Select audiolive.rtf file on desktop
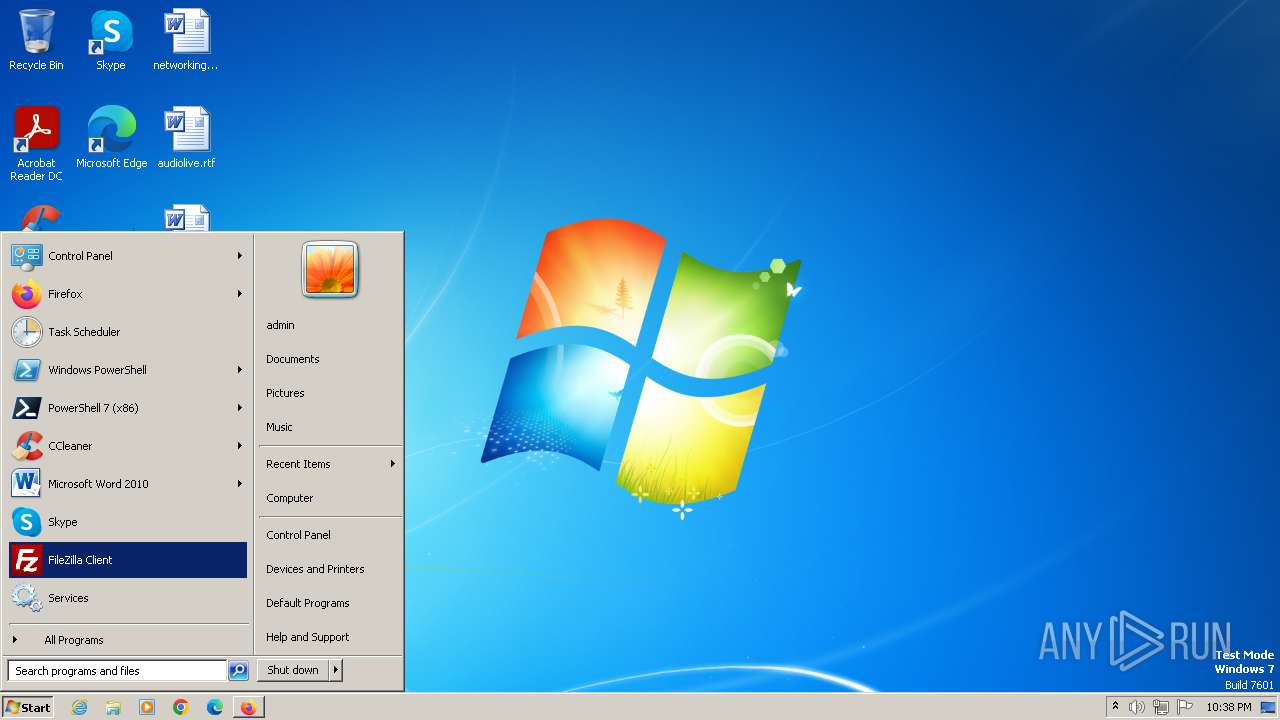Viewport: 1280px width, 720px height. (186, 138)
